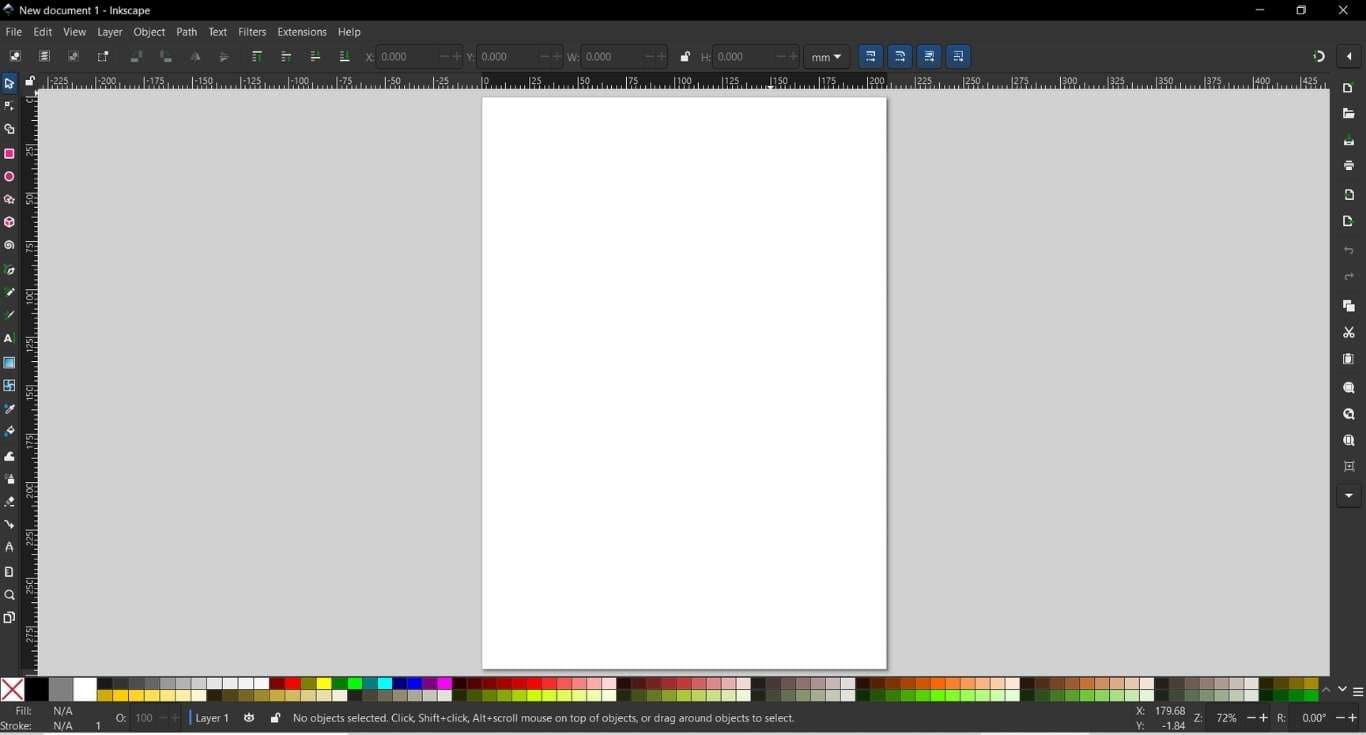The height and width of the screenshot is (735, 1366).
Task: Pick the Eraser tool
Action: [x=9, y=502]
